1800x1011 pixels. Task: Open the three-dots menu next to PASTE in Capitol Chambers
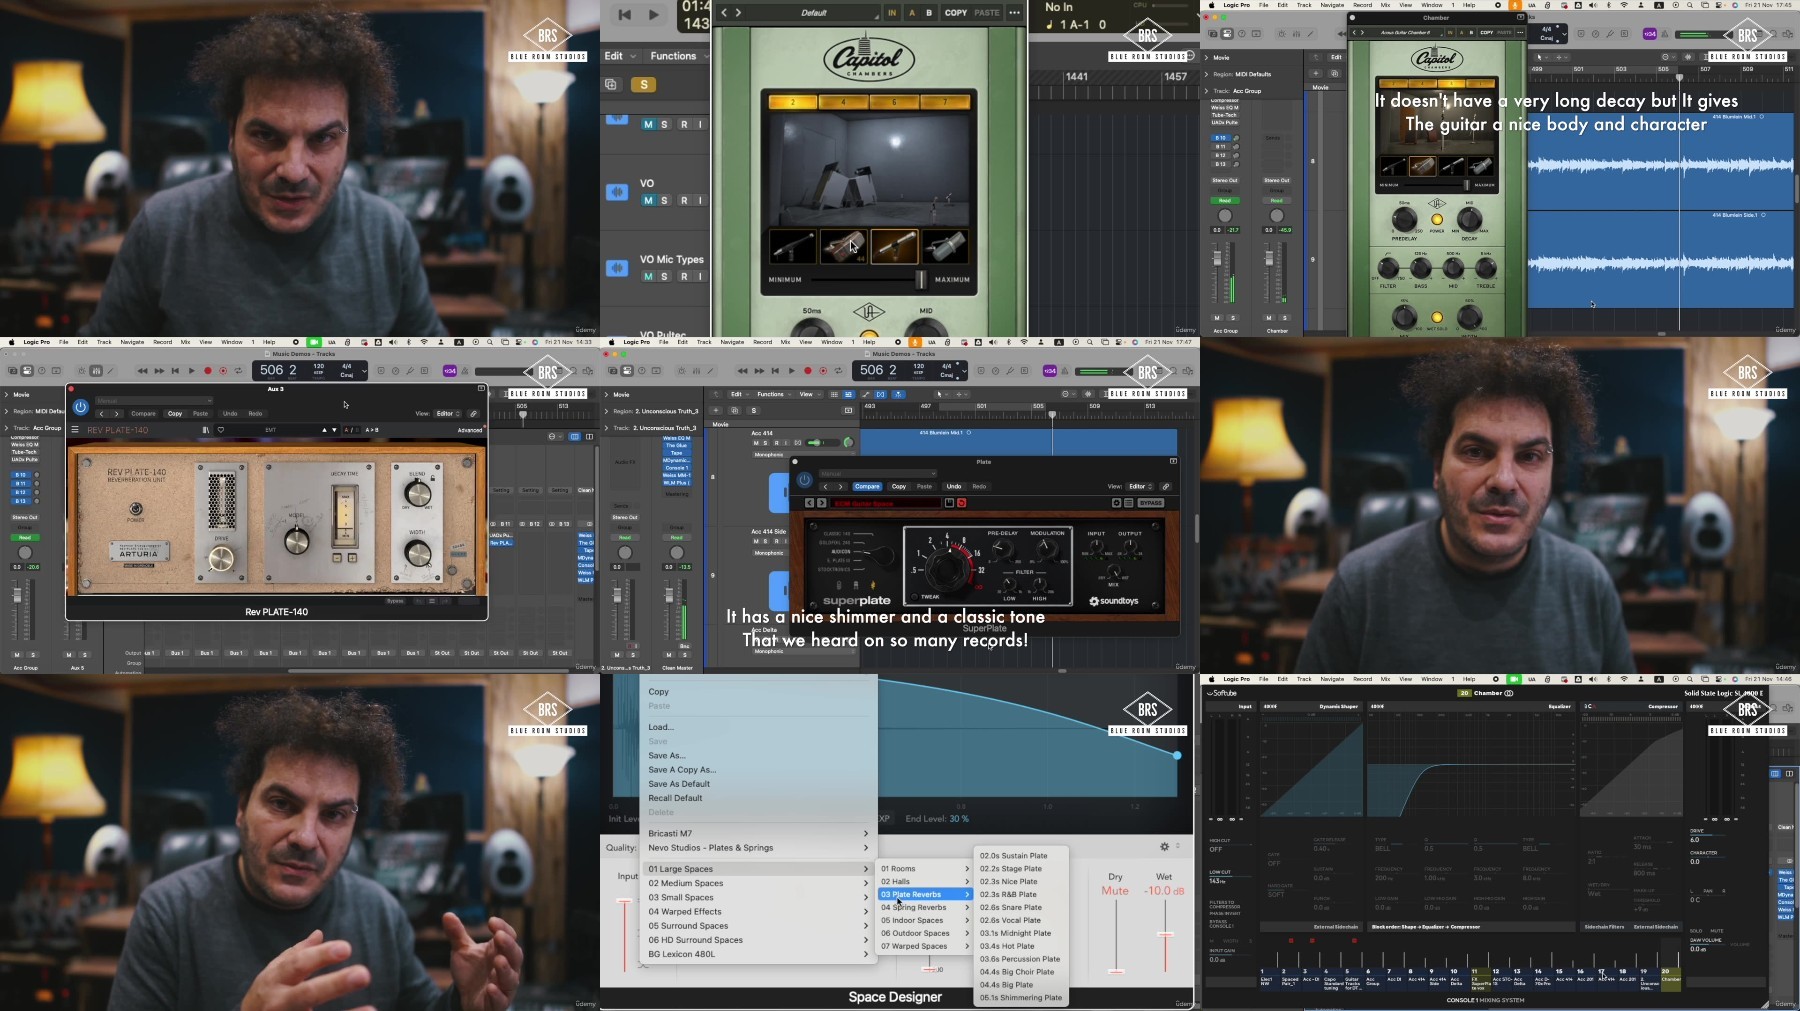(x=1014, y=13)
